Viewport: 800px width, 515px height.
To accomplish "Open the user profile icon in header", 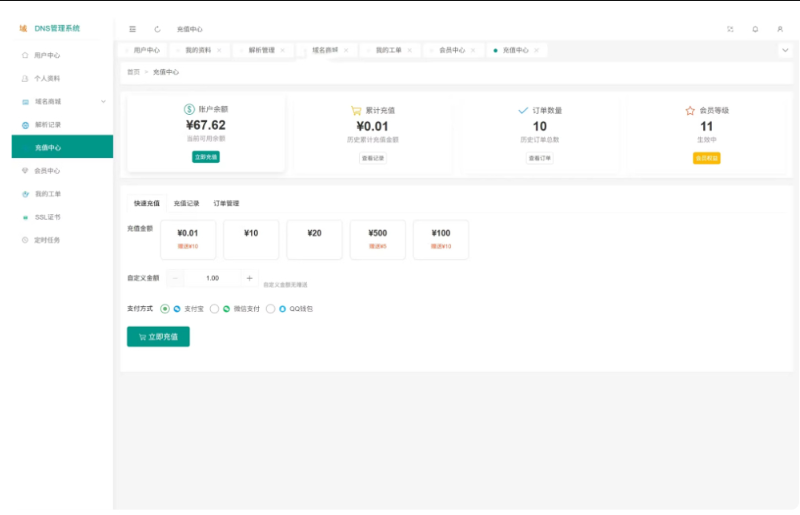I will (x=780, y=29).
